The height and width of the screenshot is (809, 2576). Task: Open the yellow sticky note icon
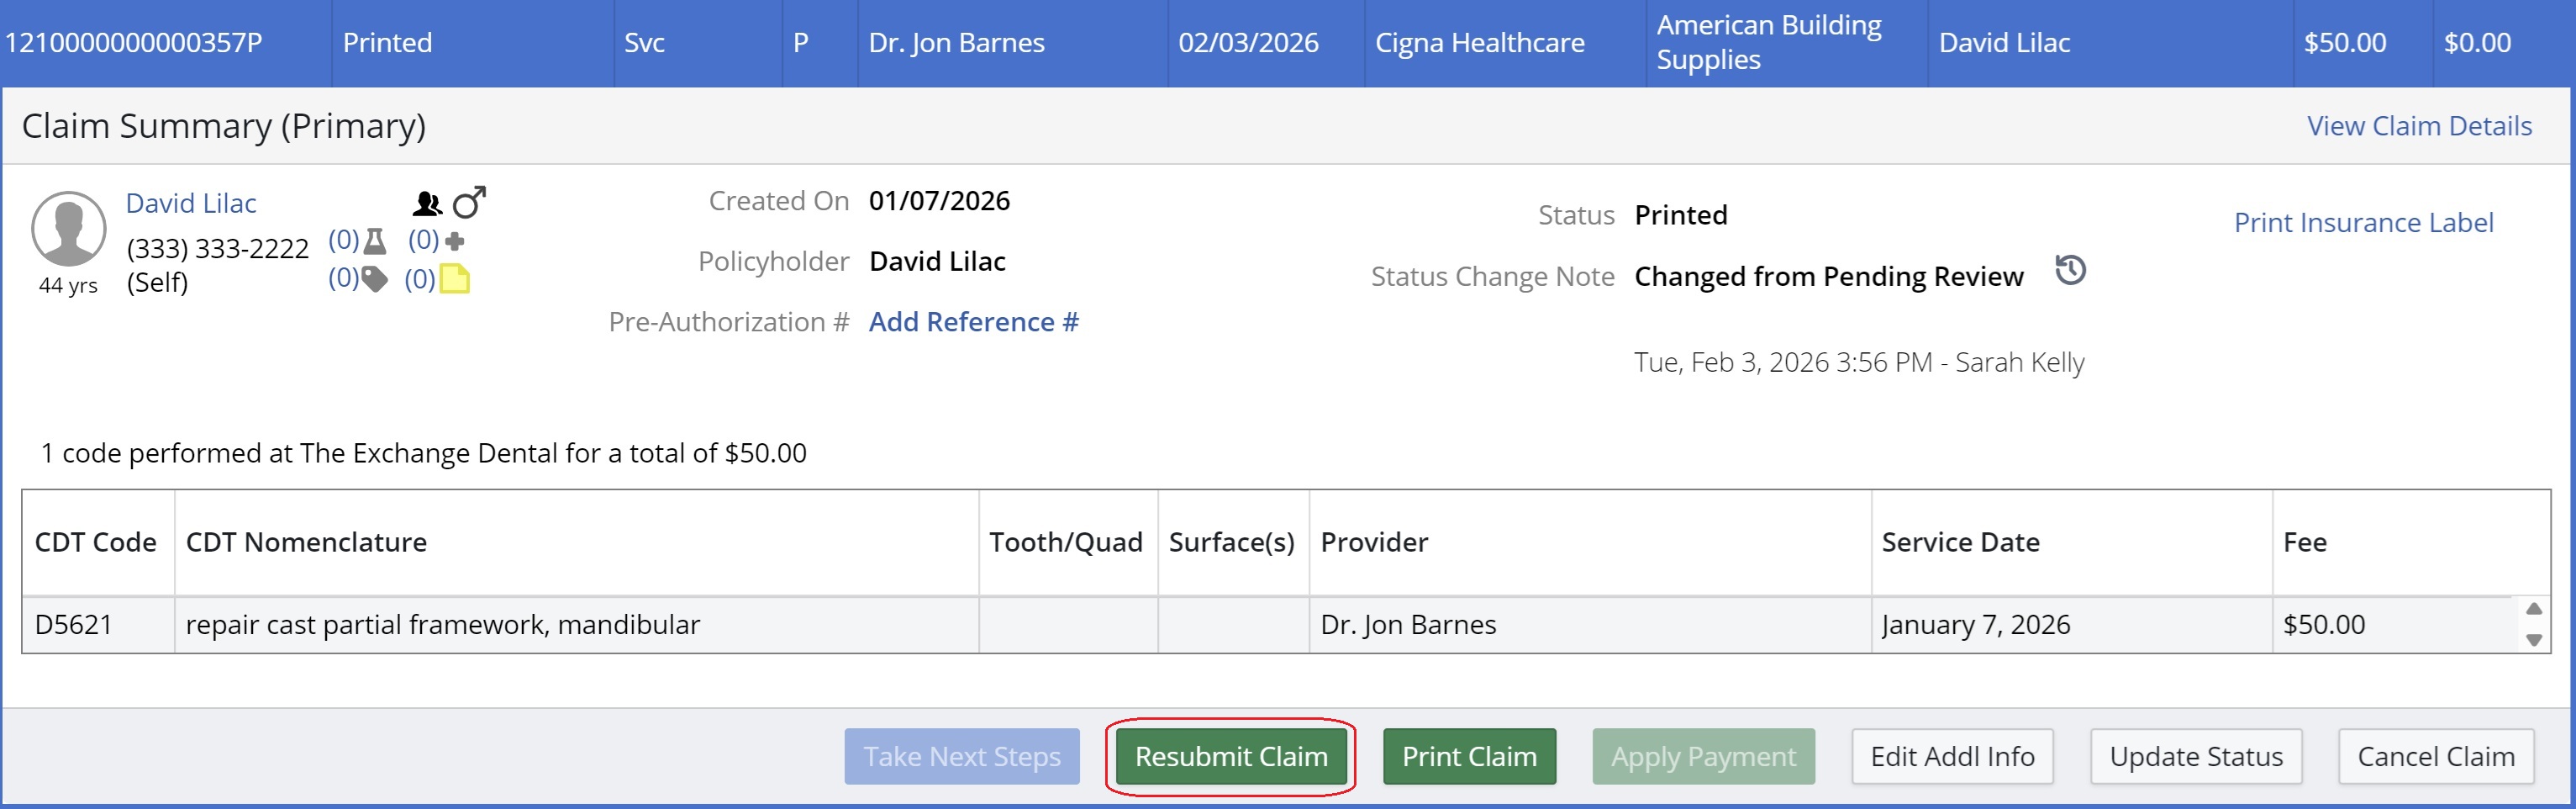[x=455, y=279]
